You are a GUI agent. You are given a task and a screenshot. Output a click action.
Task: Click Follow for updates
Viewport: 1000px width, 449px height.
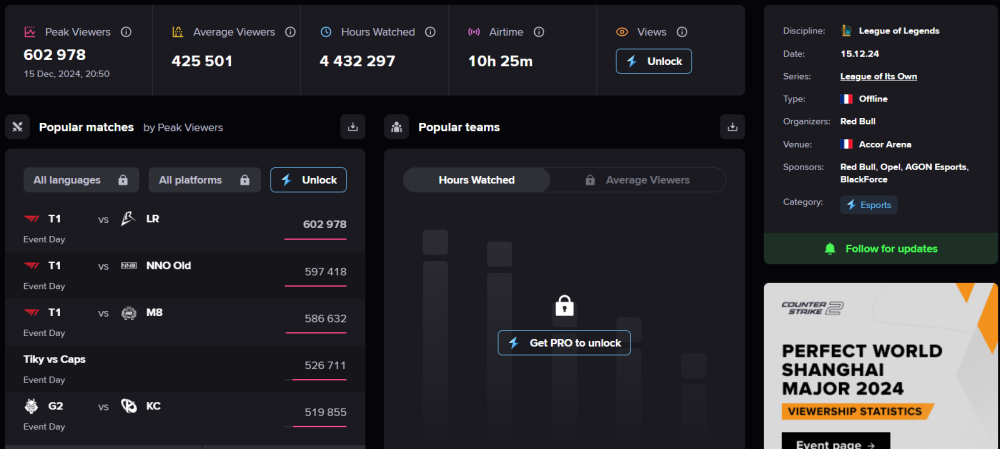(x=880, y=248)
